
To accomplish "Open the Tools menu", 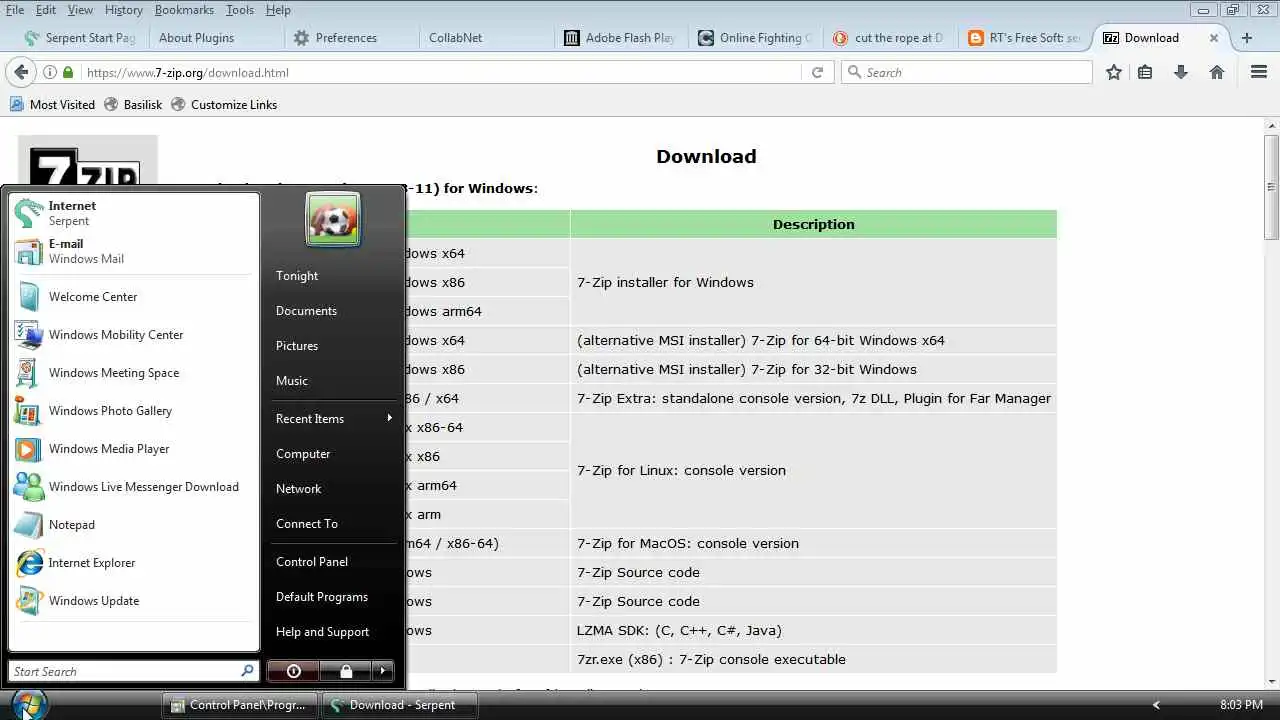I will tap(240, 10).
